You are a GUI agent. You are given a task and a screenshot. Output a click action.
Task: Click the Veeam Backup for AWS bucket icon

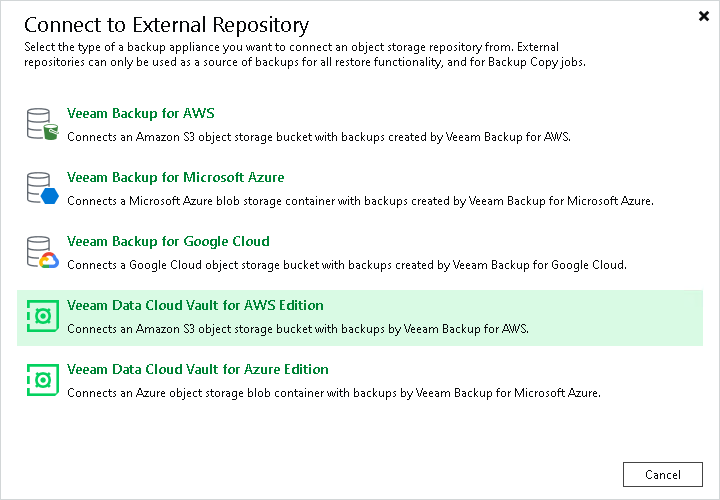pos(42,124)
